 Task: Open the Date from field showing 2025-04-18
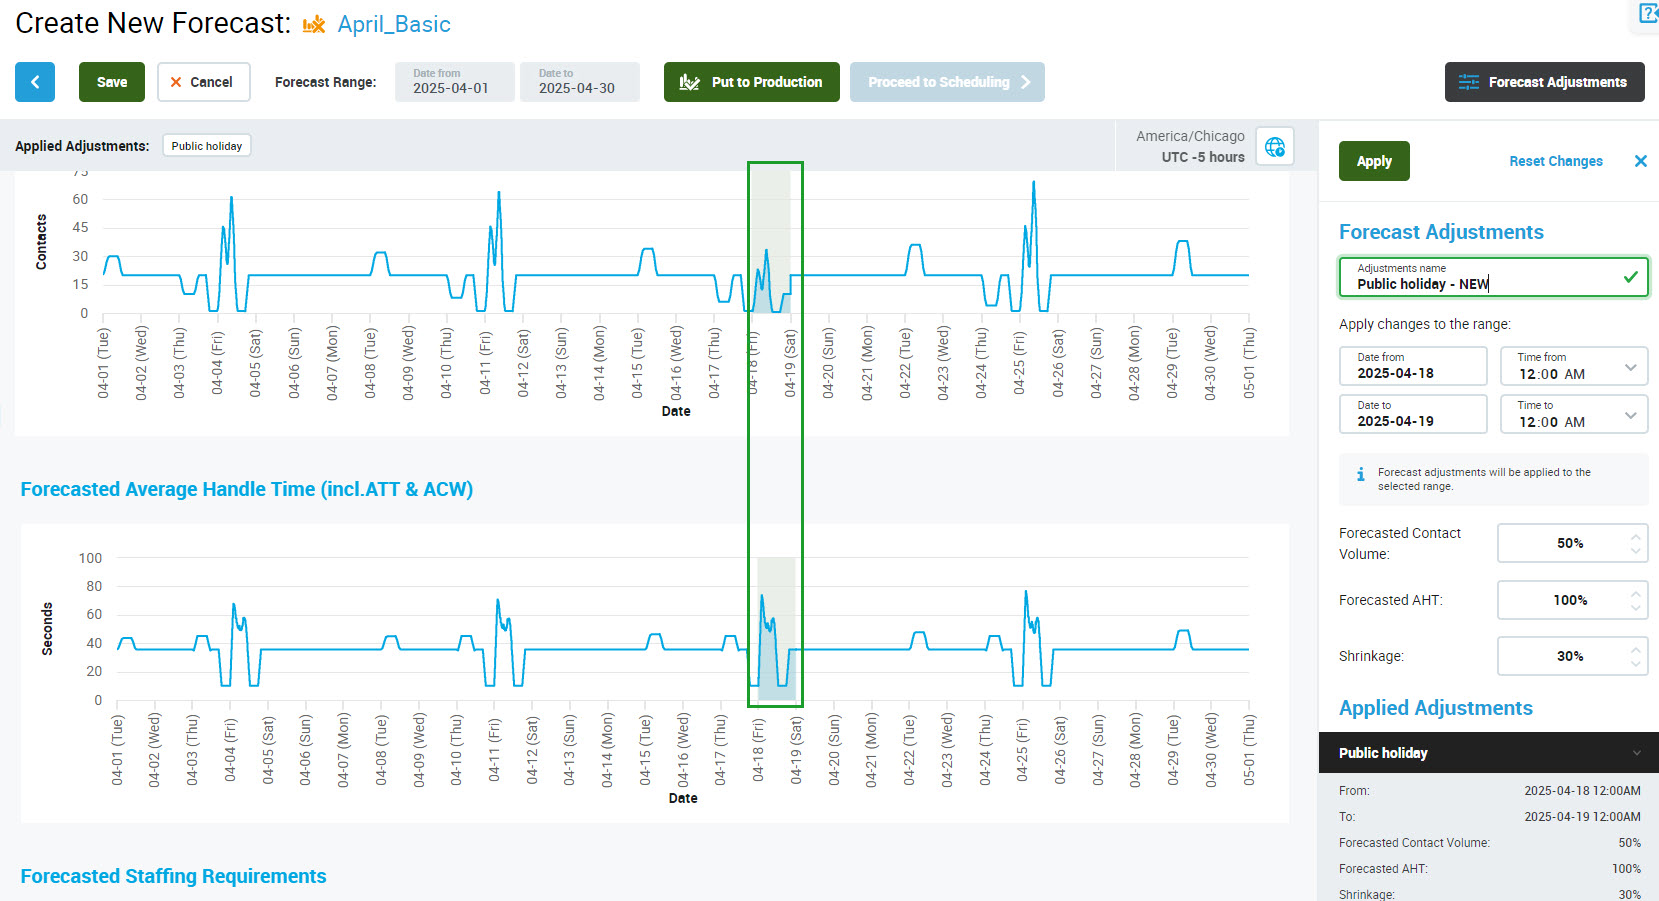pos(1412,366)
